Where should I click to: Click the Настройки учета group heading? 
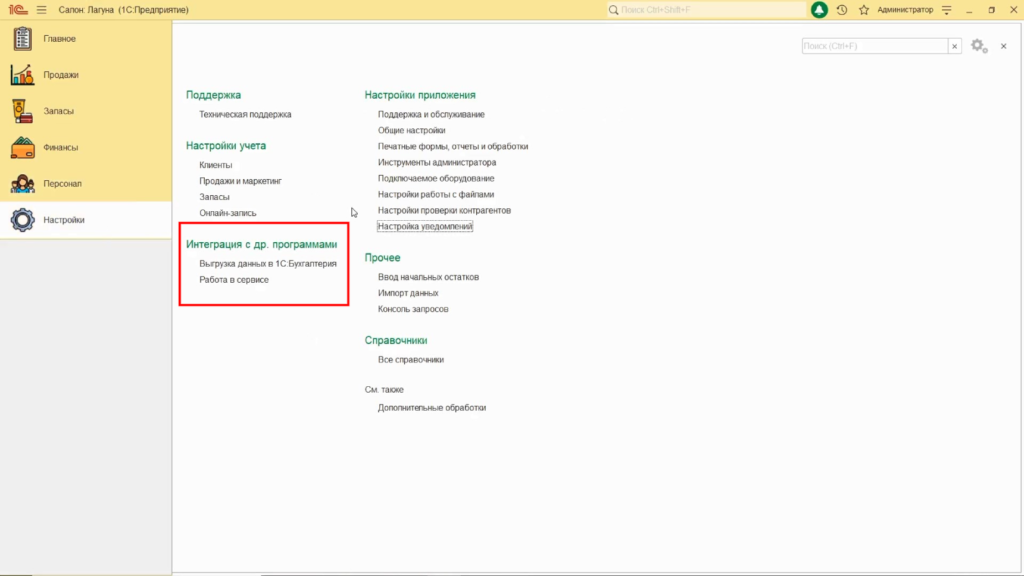[x=226, y=146]
